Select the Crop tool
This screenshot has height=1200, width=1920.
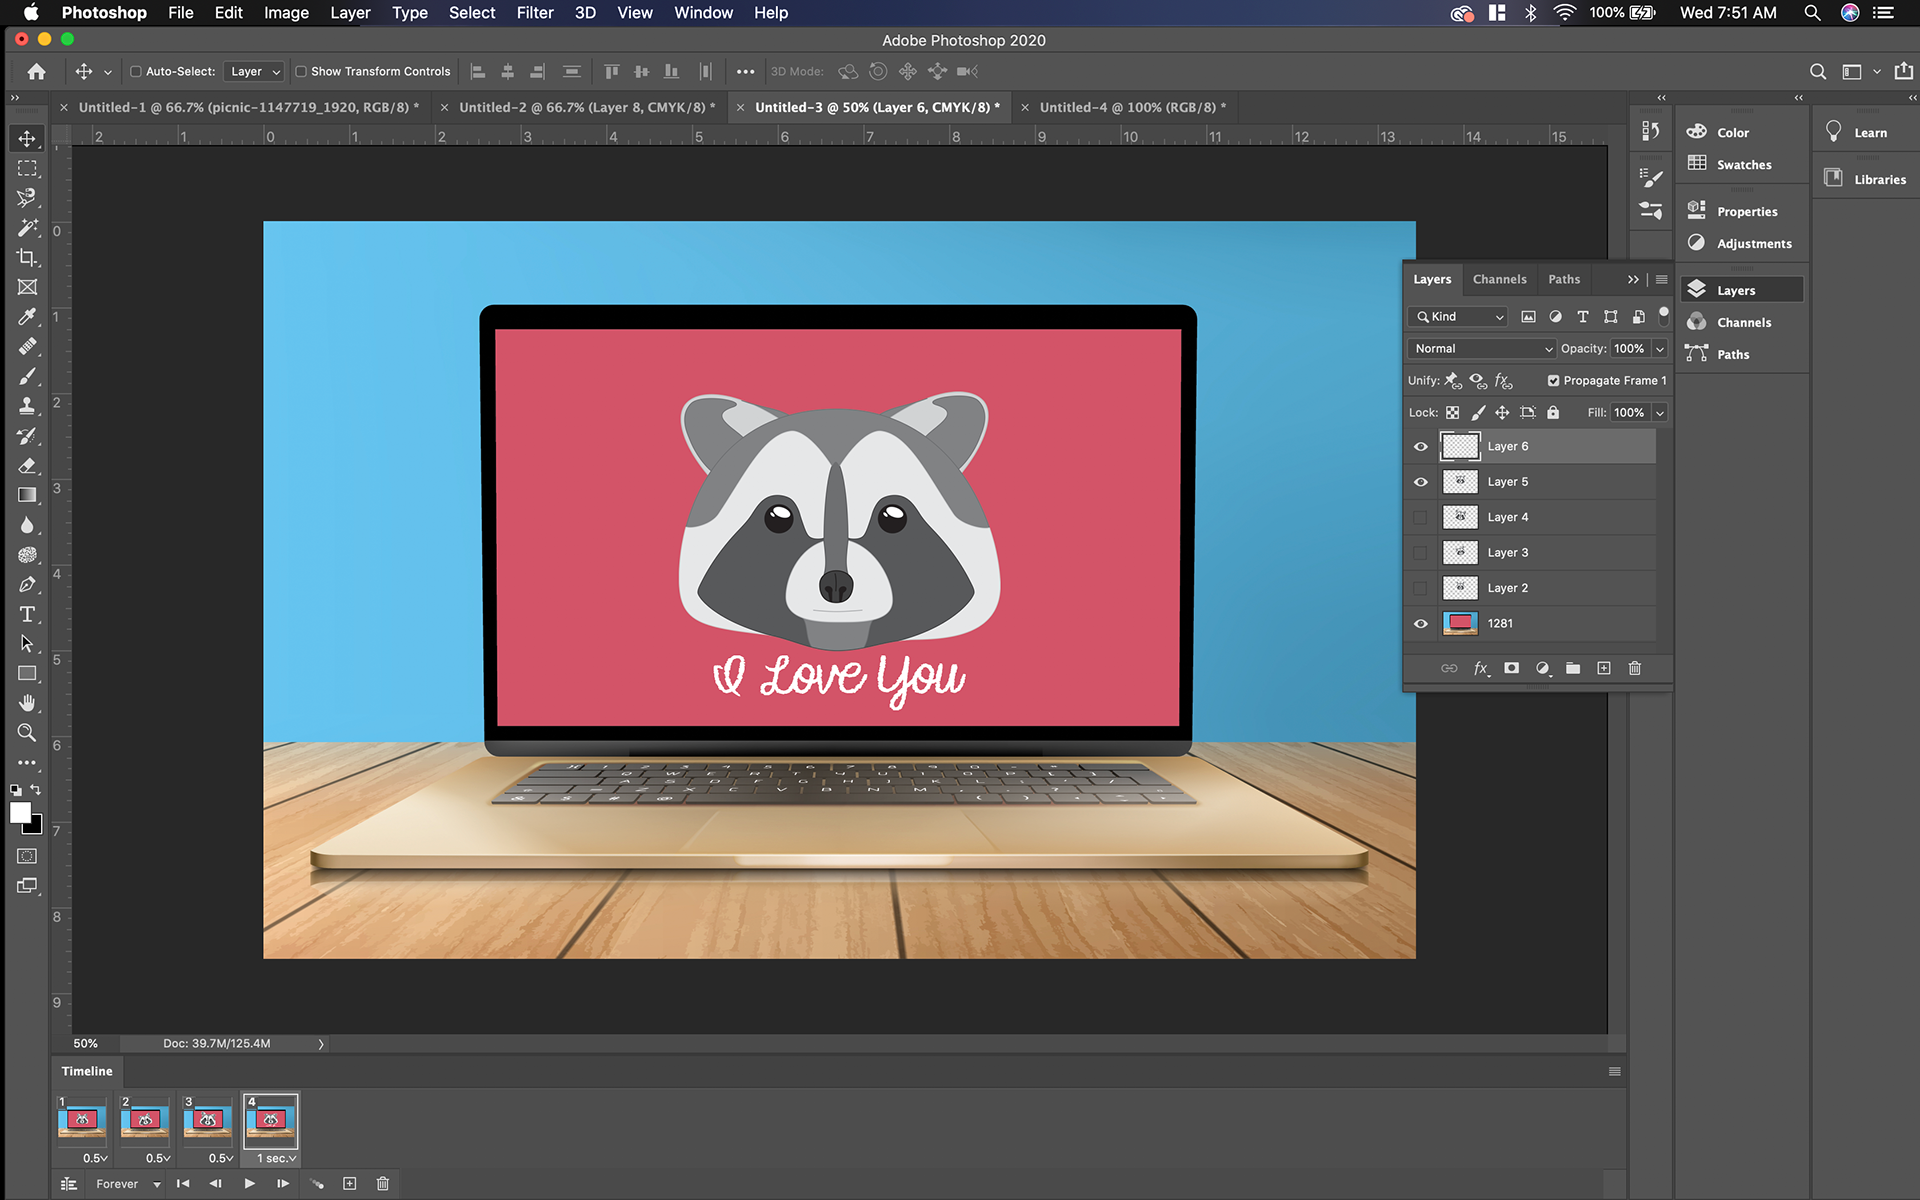tap(27, 258)
